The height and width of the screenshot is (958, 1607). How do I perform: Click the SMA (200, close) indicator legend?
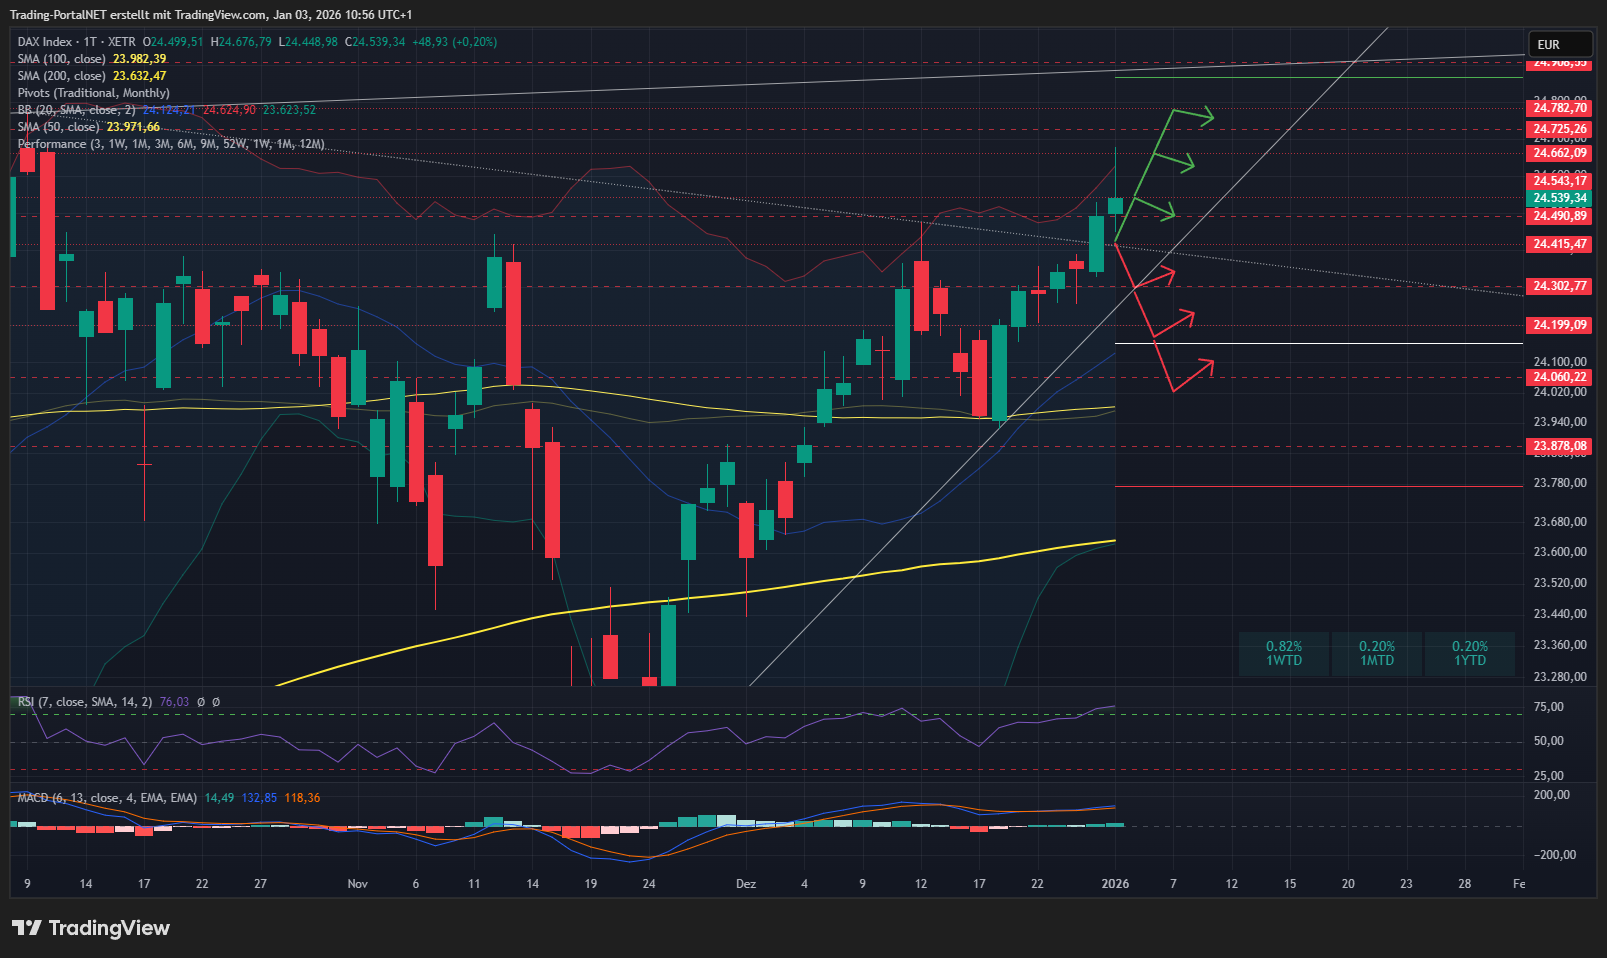[x=62, y=76]
